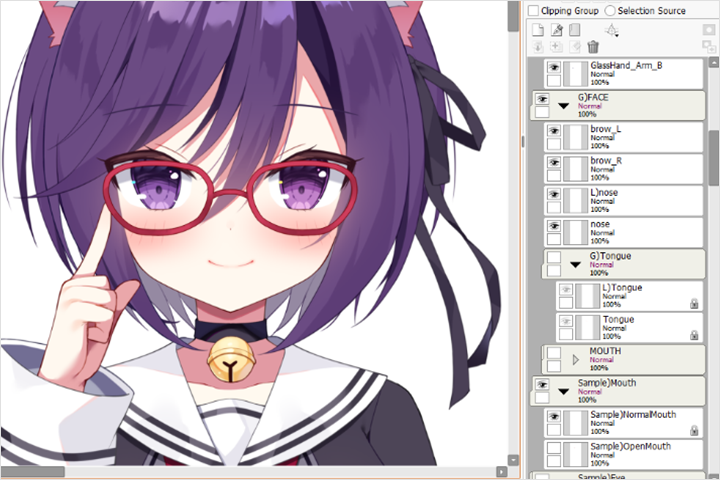The width and height of the screenshot is (720, 480).
Task: Check the link box below nose eye
Action: tap(554, 239)
